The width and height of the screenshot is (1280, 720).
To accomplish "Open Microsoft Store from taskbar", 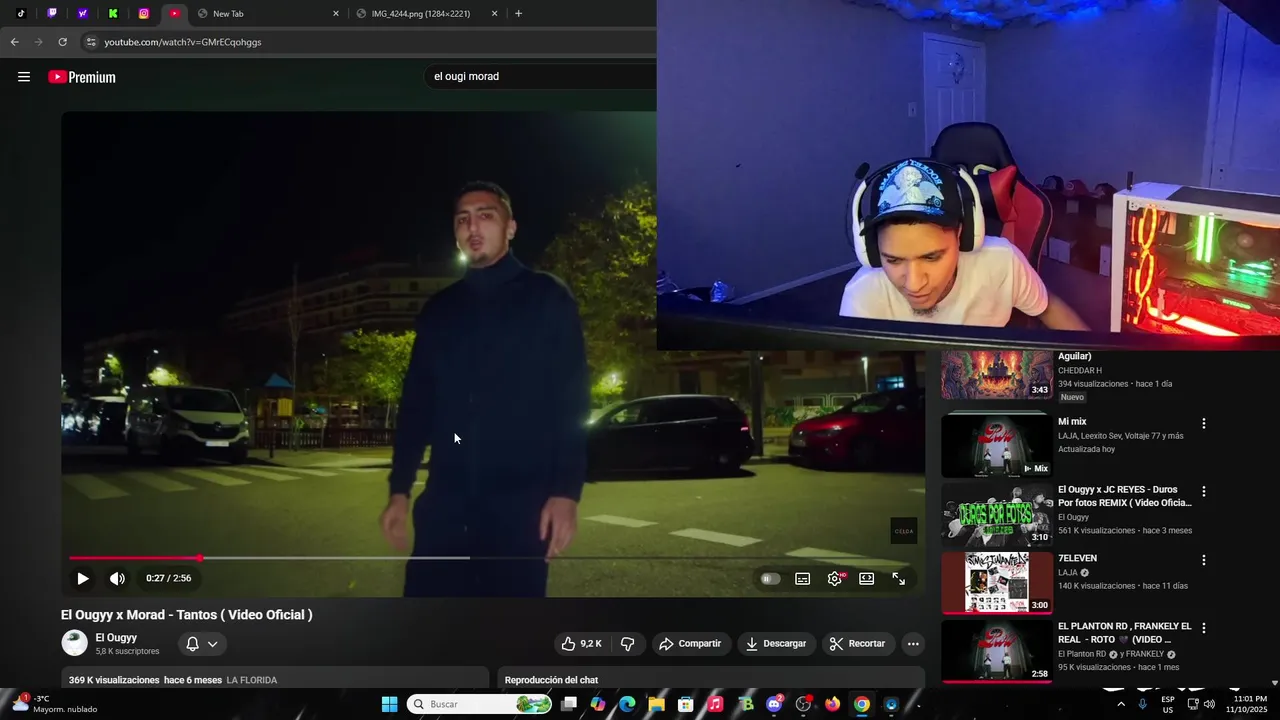I will click(x=686, y=704).
